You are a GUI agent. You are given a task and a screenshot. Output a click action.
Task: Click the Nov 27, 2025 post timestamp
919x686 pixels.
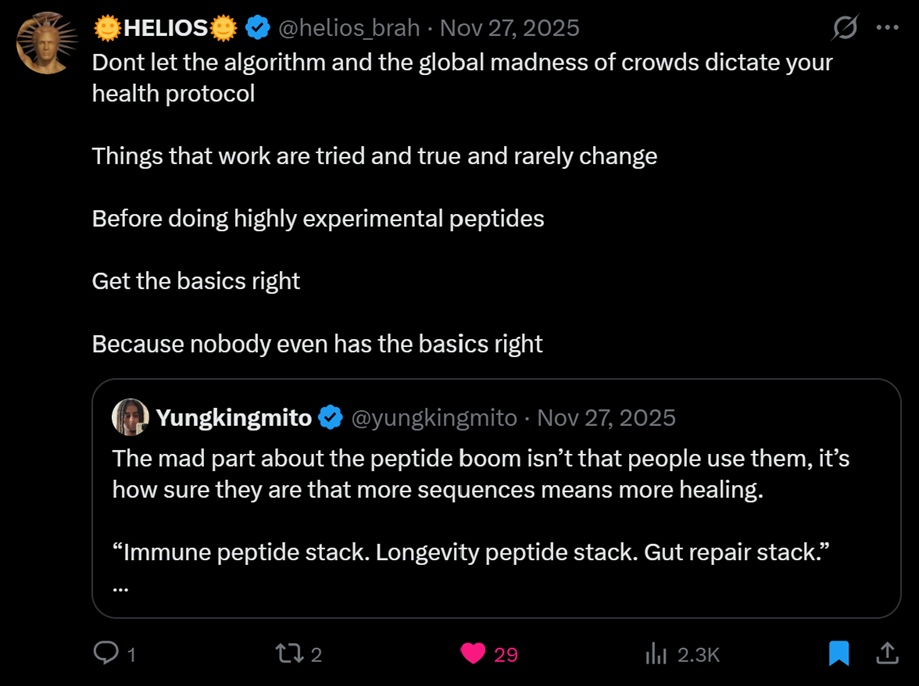510,28
